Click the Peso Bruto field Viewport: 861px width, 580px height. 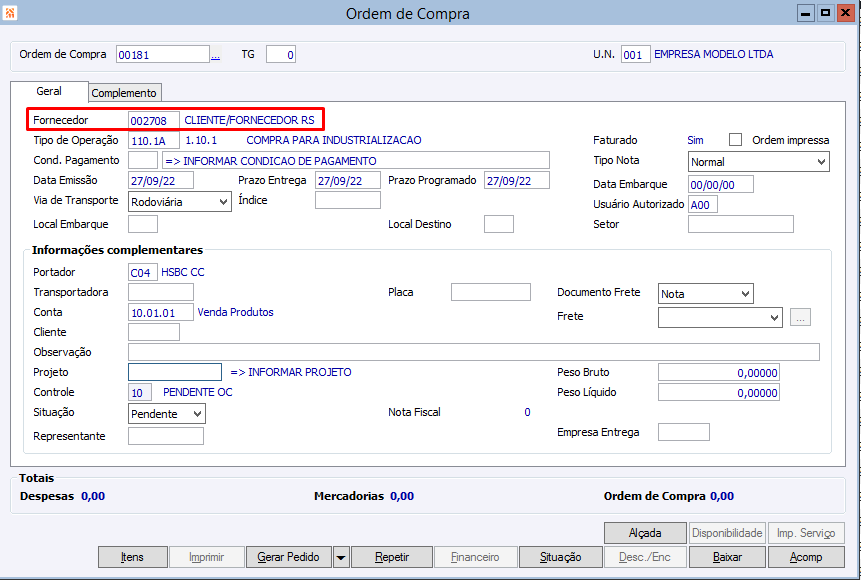719,372
